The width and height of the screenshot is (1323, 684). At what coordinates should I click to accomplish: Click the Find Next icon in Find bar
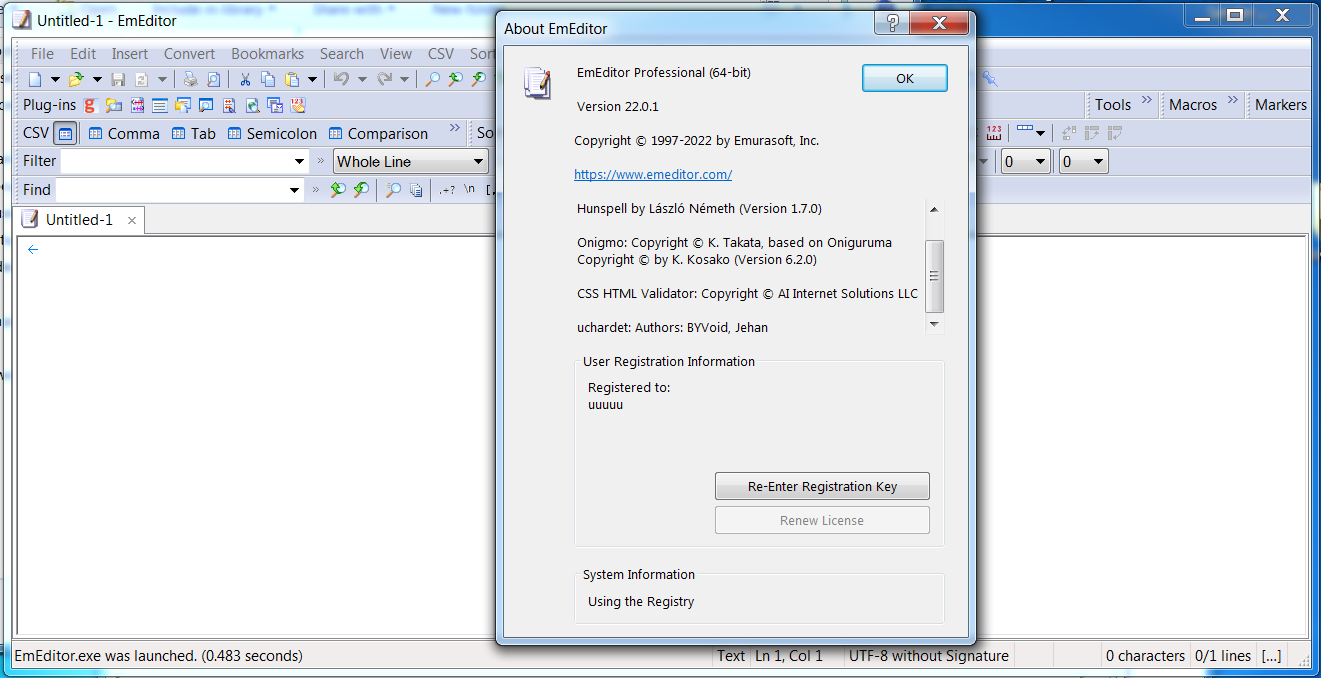pos(361,190)
